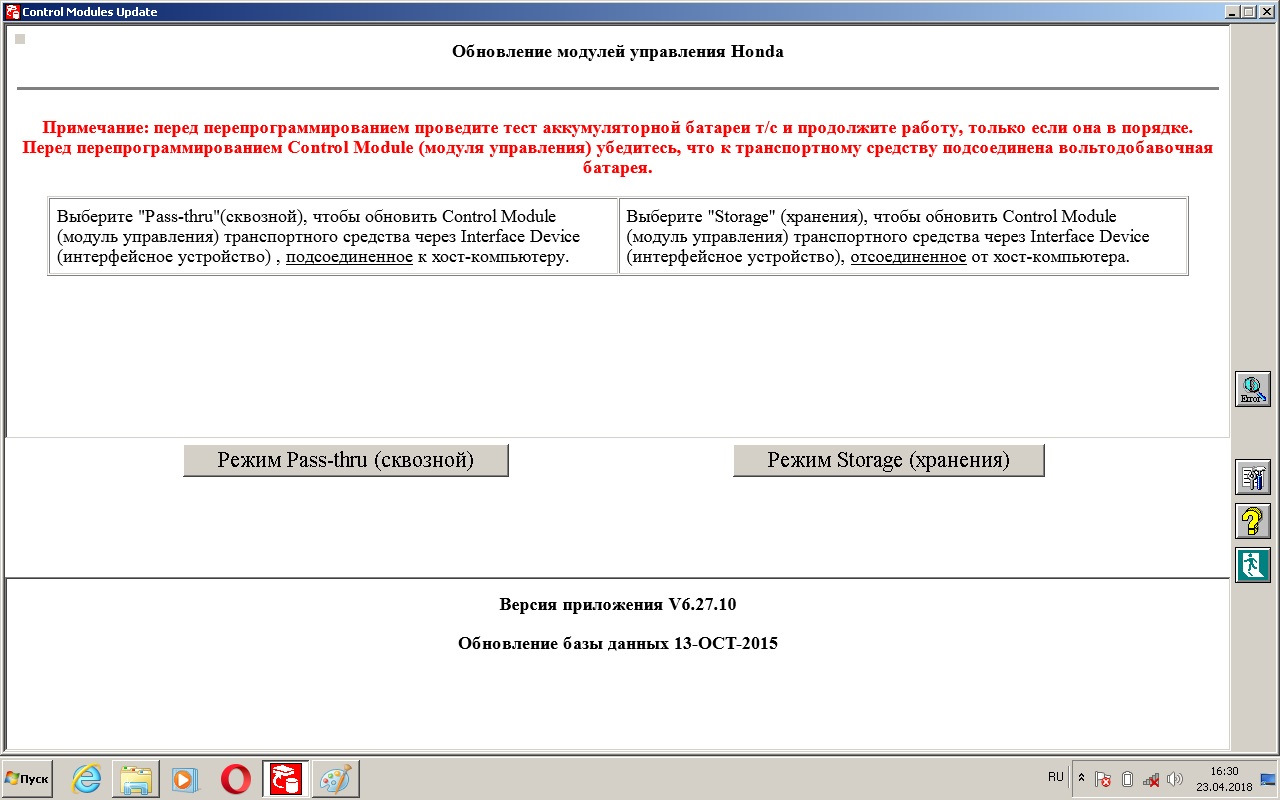Image resolution: width=1280 pixels, height=800 pixels.
Task: Open help via the yellow question mark icon
Action: click(x=1253, y=521)
